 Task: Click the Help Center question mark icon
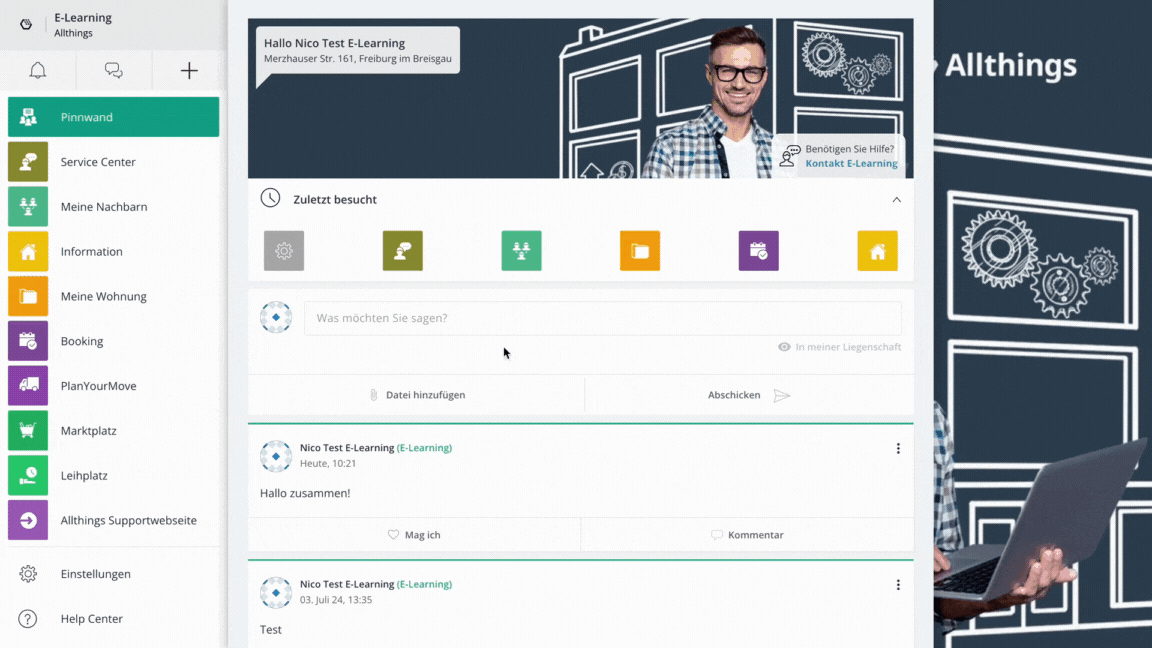(28, 619)
